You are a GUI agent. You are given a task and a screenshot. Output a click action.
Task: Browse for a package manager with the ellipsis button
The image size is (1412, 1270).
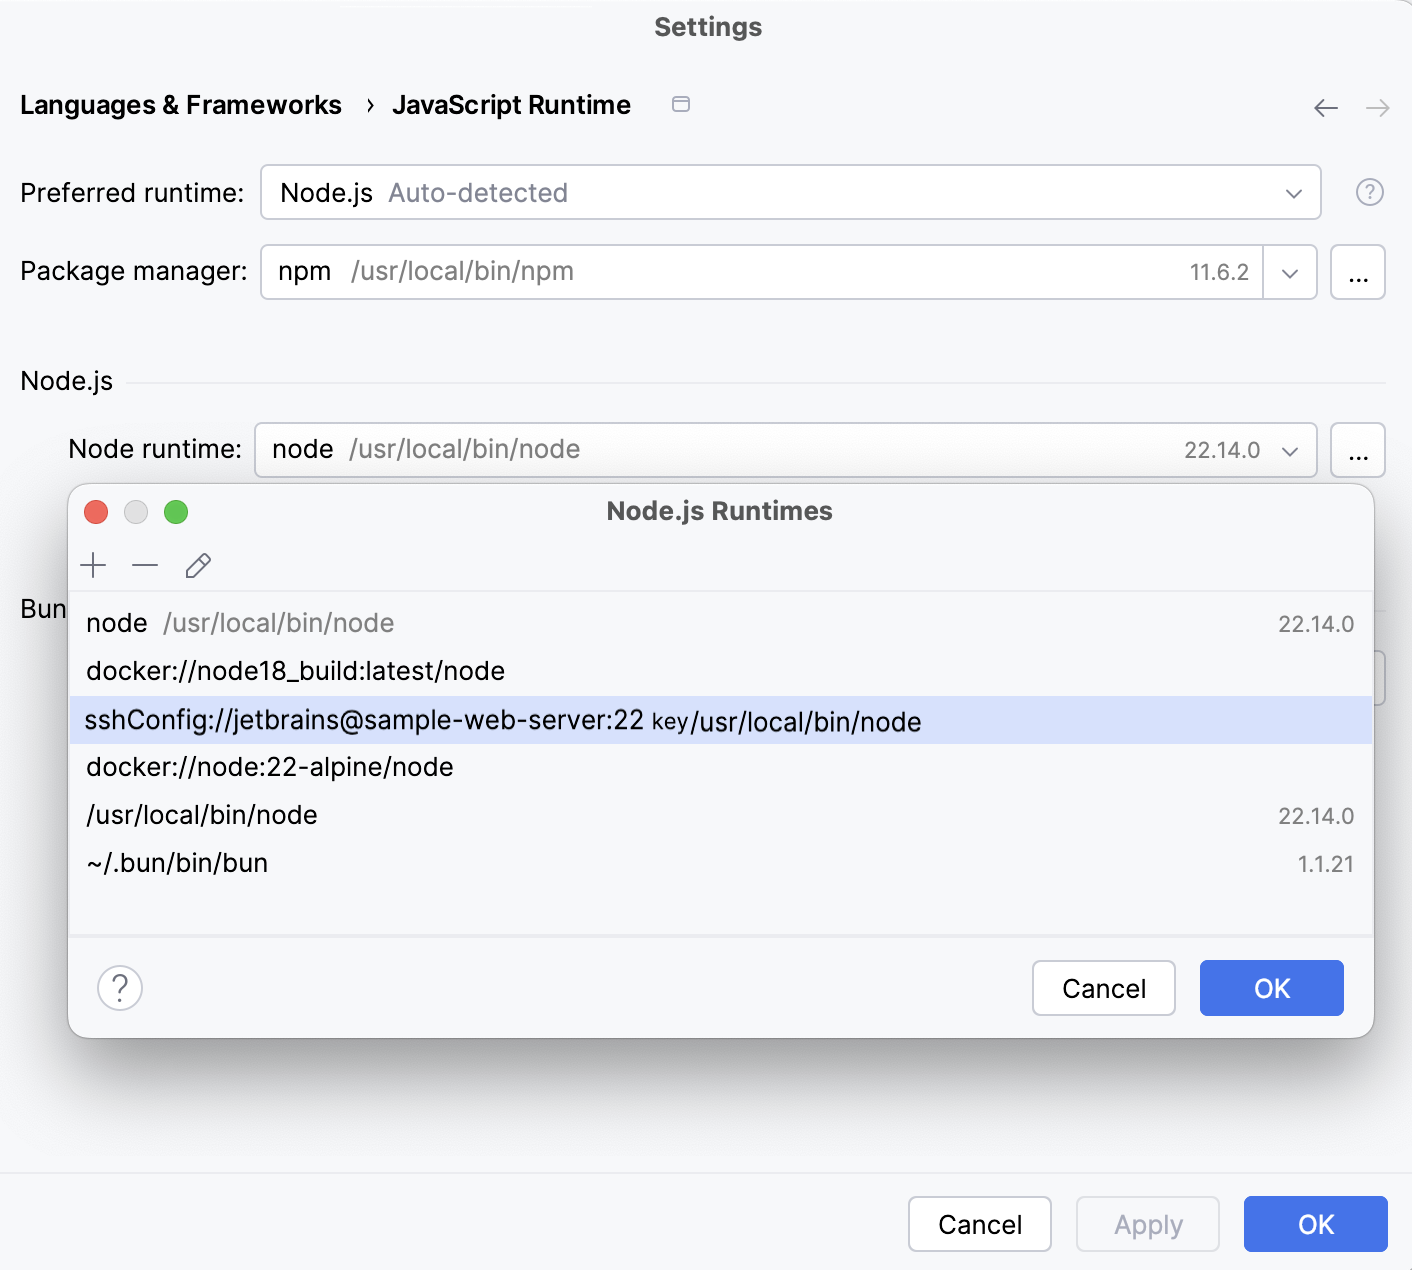click(x=1358, y=272)
